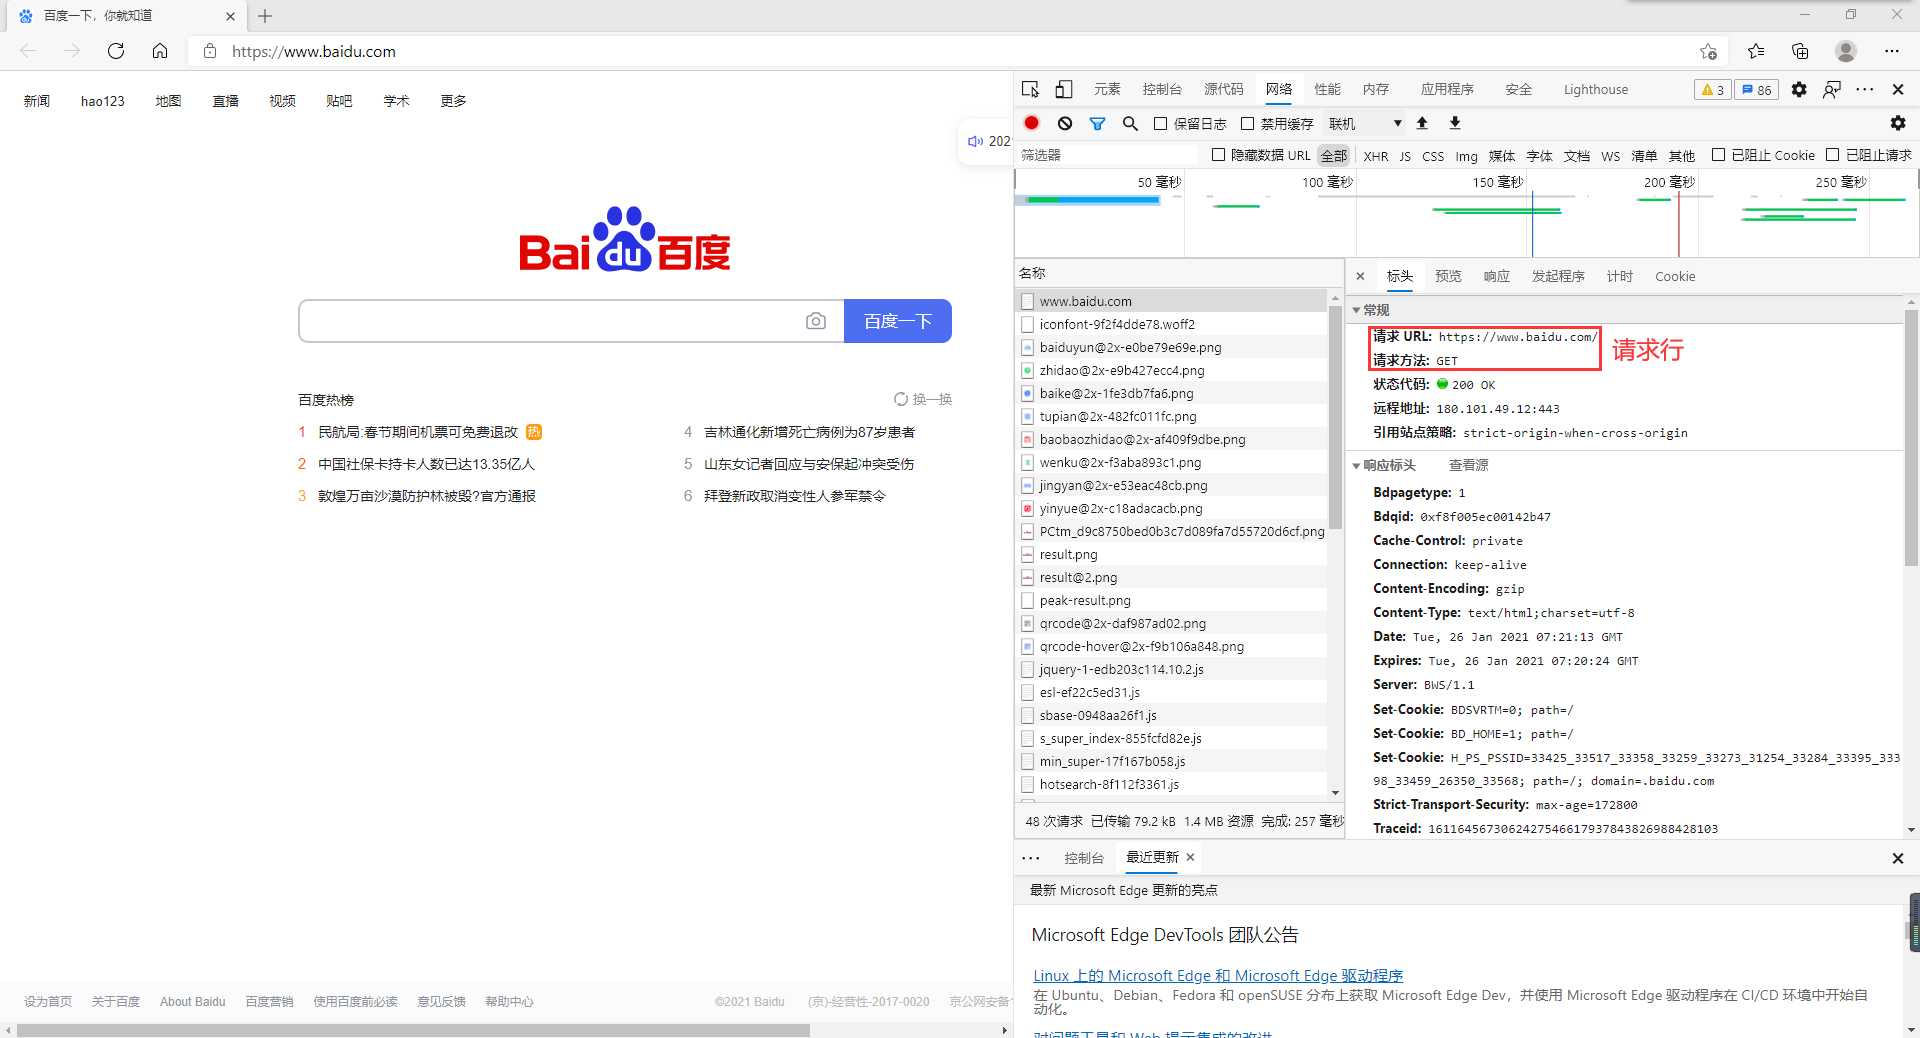Close the drawer panel at bottom
Viewport: 1920px width, 1038px height.
tap(1898, 858)
